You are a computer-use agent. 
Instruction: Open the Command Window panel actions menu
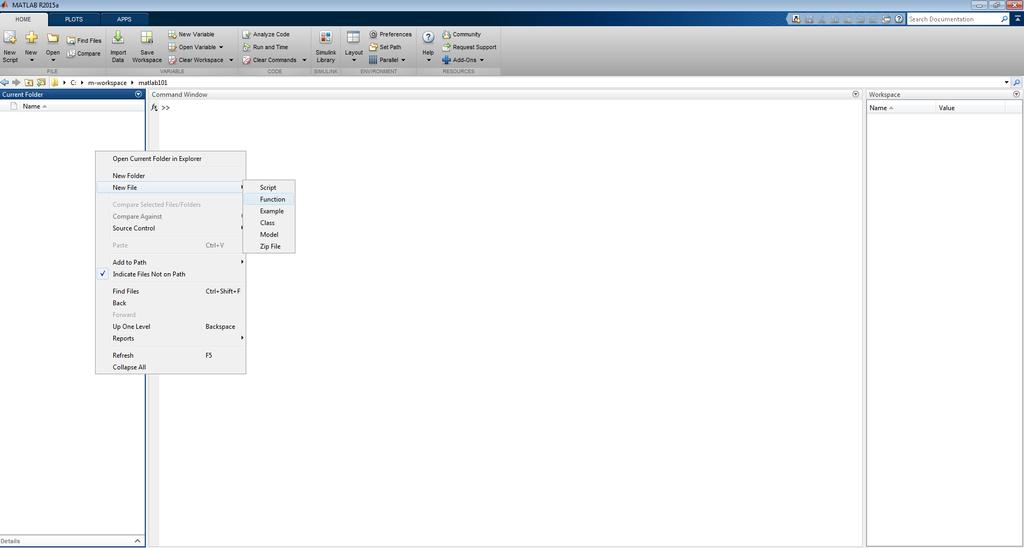point(856,95)
